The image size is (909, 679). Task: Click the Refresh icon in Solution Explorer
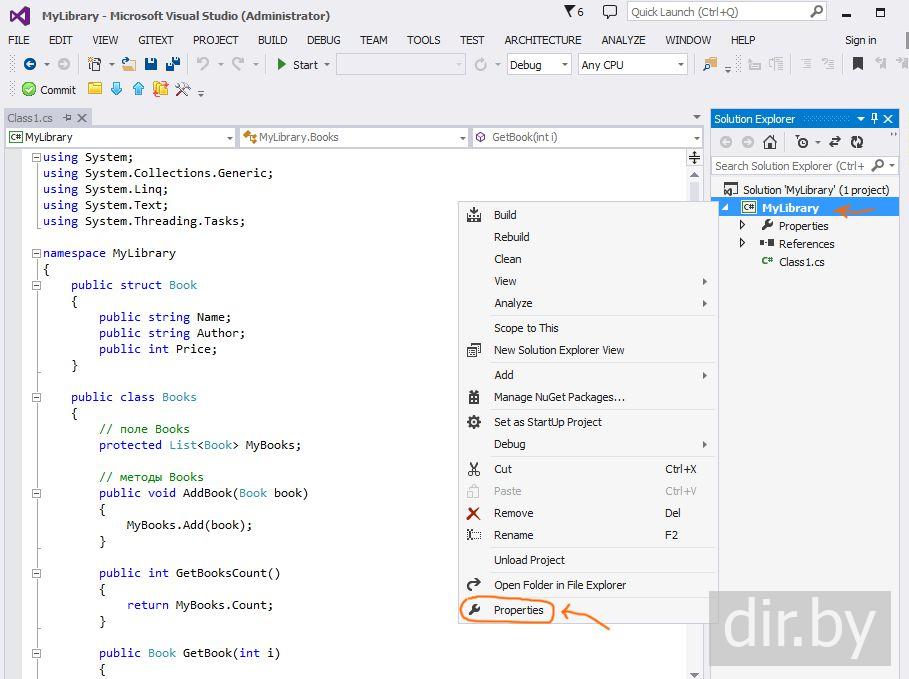(x=857, y=142)
